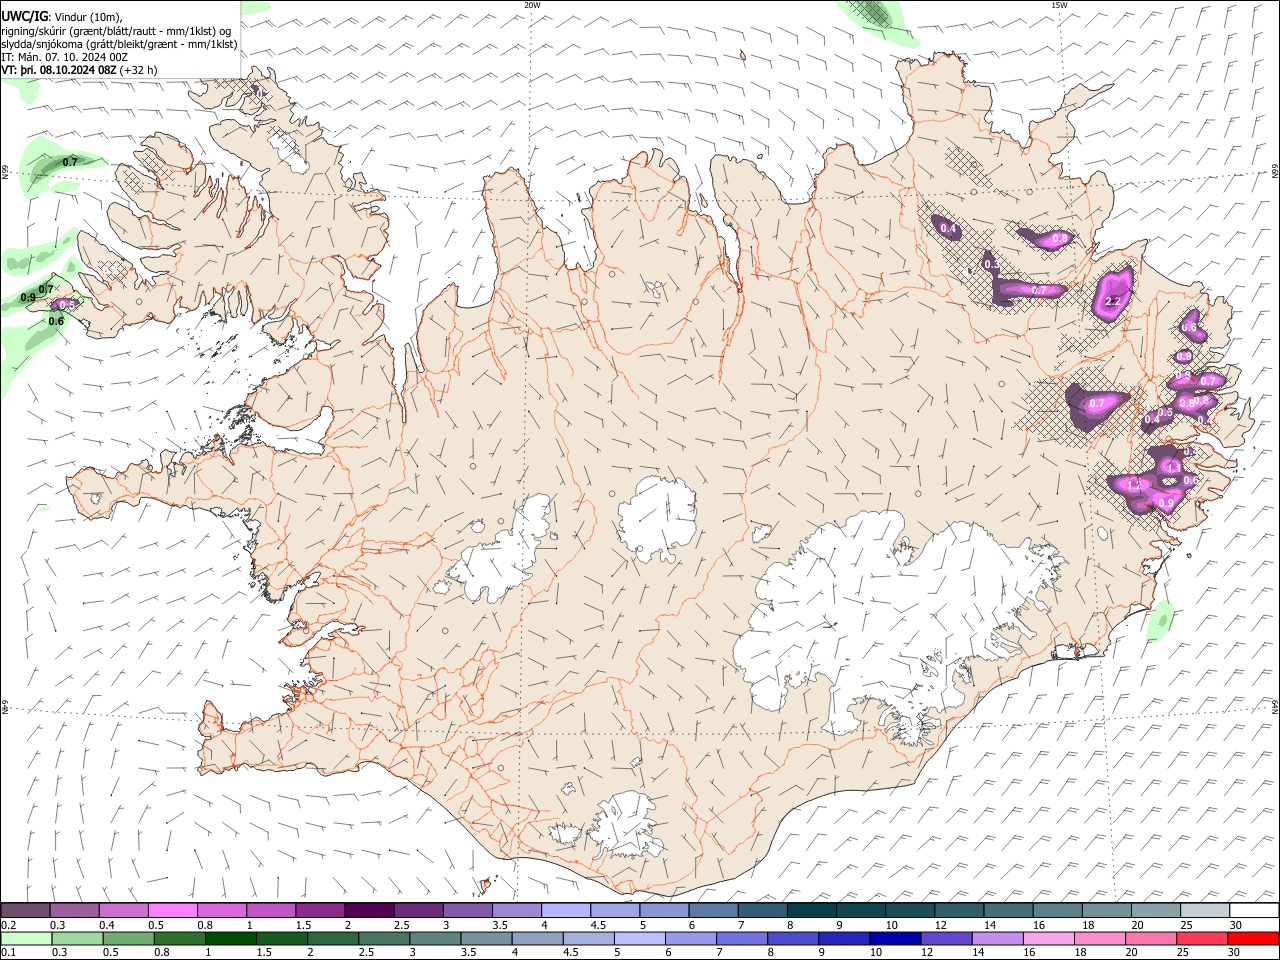Image resolution: width=1280 pixels, height=960 pixels.
Task: Pick the upper-row swatch starting at 12
Action: click(x=958, y=910)
